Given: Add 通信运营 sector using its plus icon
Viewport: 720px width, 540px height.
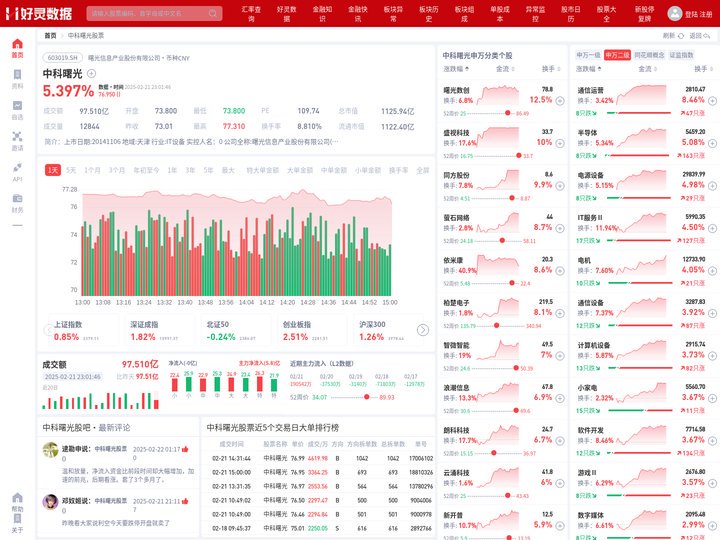Looking at the screenshot, I should [x=712, y=101].
